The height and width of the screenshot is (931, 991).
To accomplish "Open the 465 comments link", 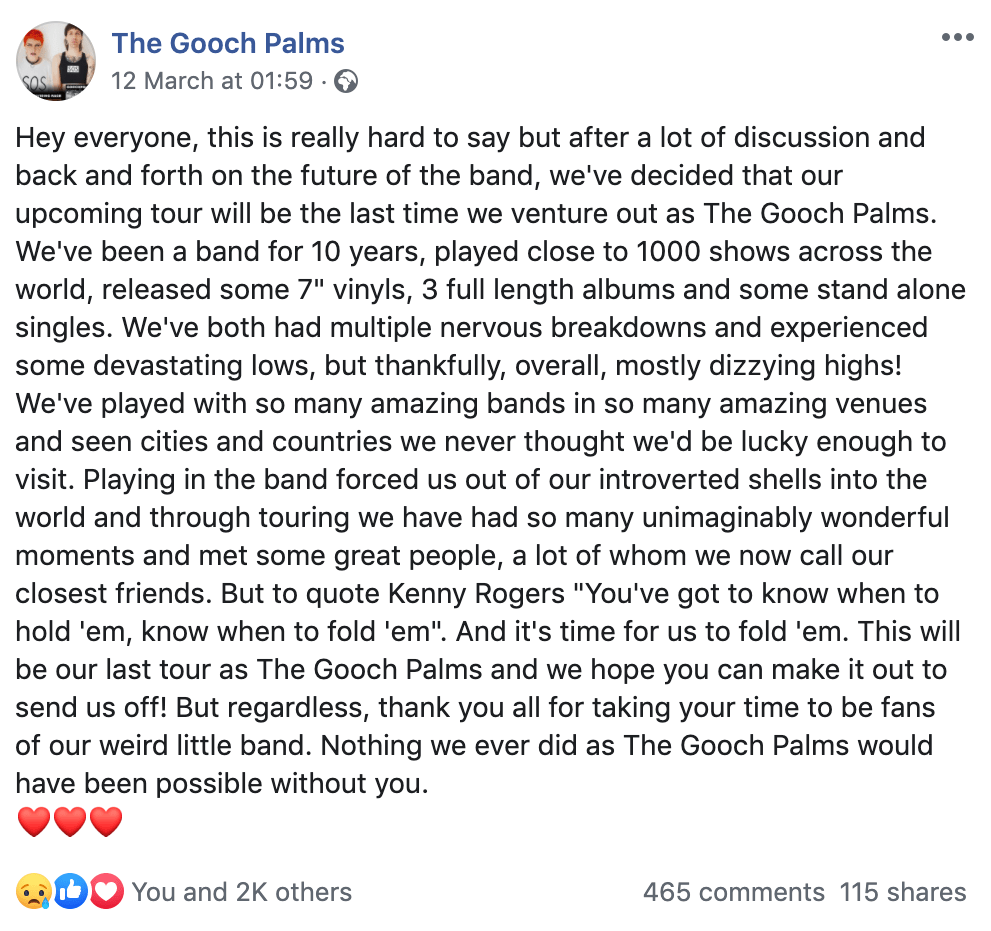I will click(x=733, y=892).
